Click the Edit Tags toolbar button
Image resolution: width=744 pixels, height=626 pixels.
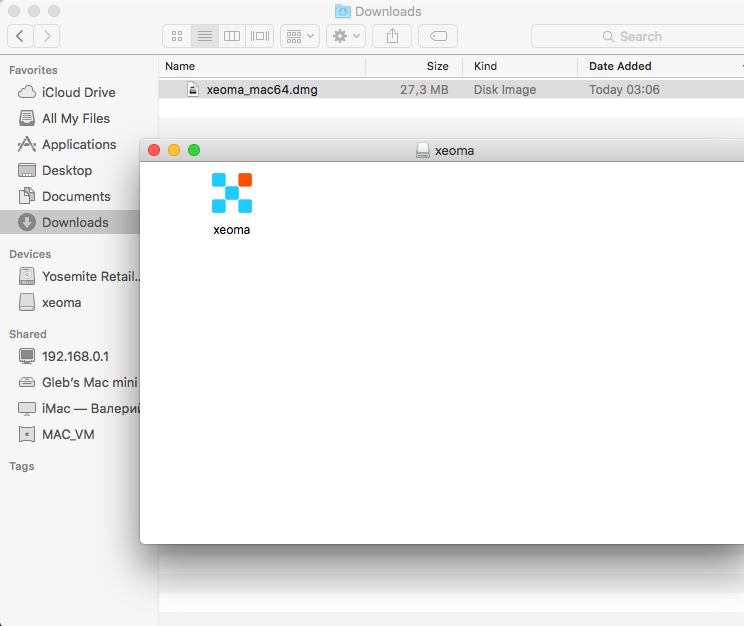[x=438, y=36]
